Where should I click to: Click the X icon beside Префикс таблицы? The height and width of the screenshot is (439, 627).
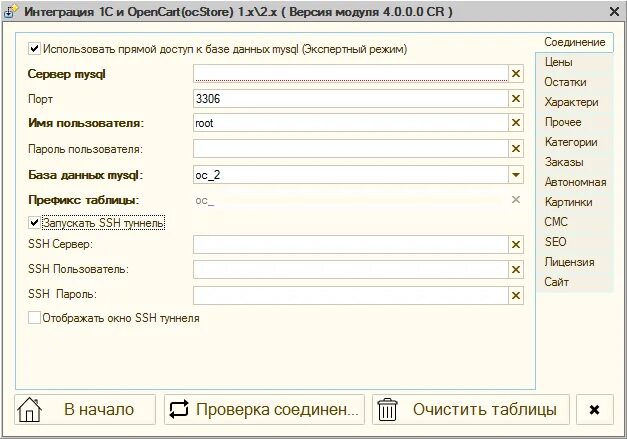[516, 200]
